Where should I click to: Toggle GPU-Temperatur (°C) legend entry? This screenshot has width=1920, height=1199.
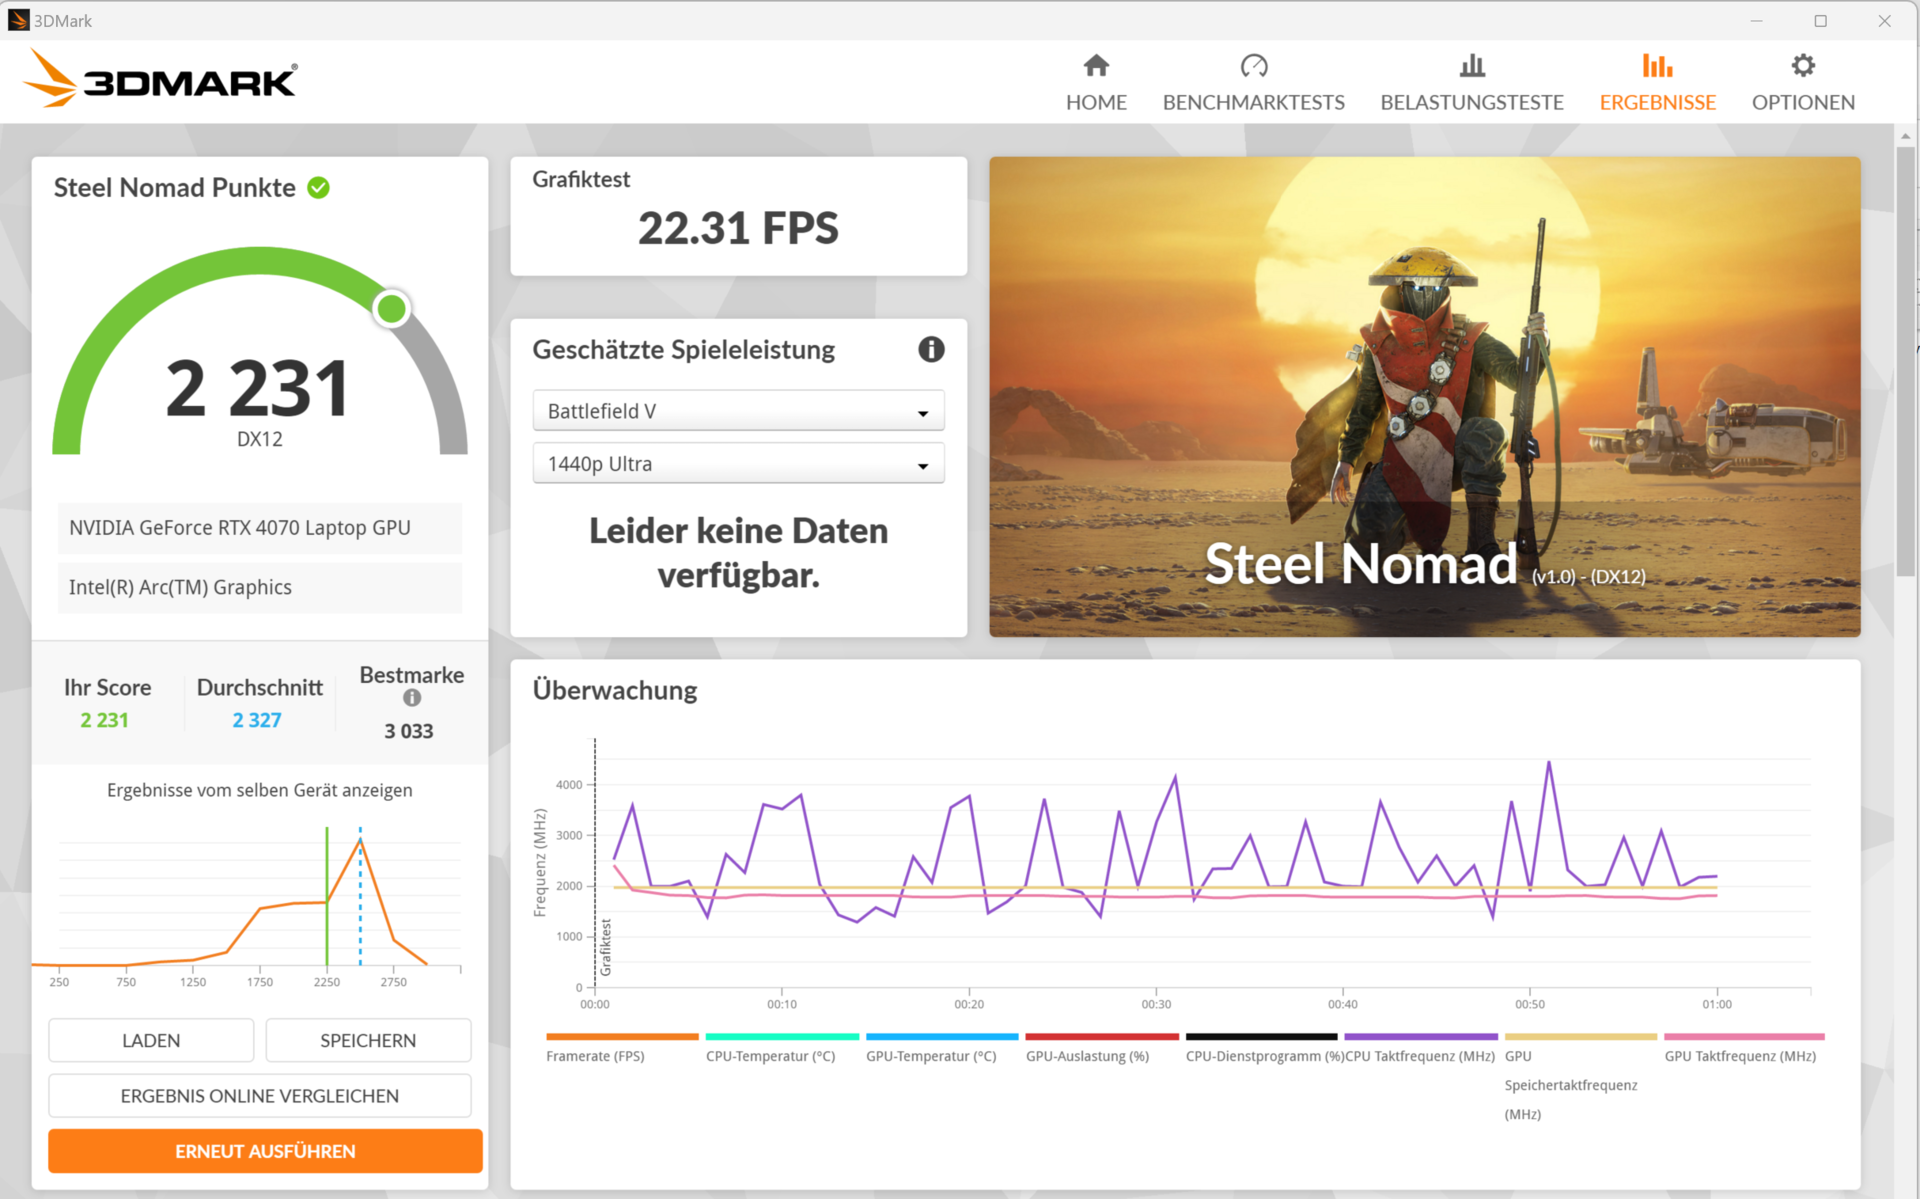(931, 1056)
